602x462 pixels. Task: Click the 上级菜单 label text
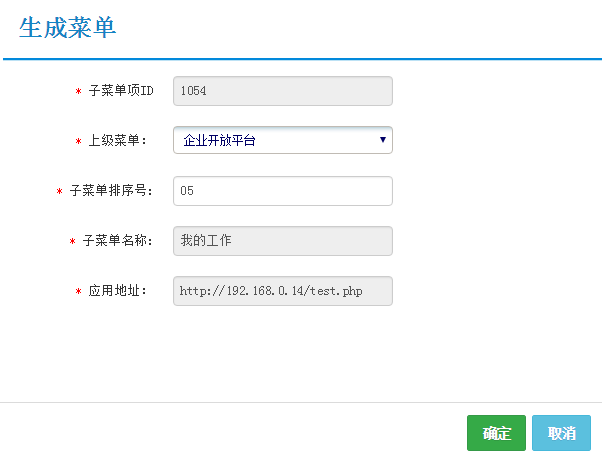(x=118, y=141)
